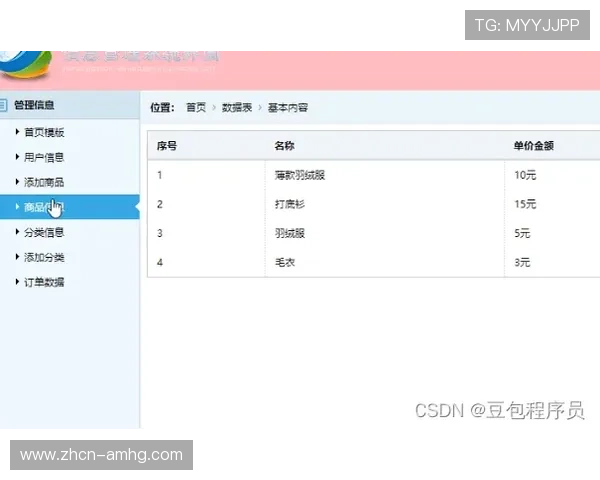Click row number 1 cell
This screenshot has height=480, width=600.
coord(160,175)
